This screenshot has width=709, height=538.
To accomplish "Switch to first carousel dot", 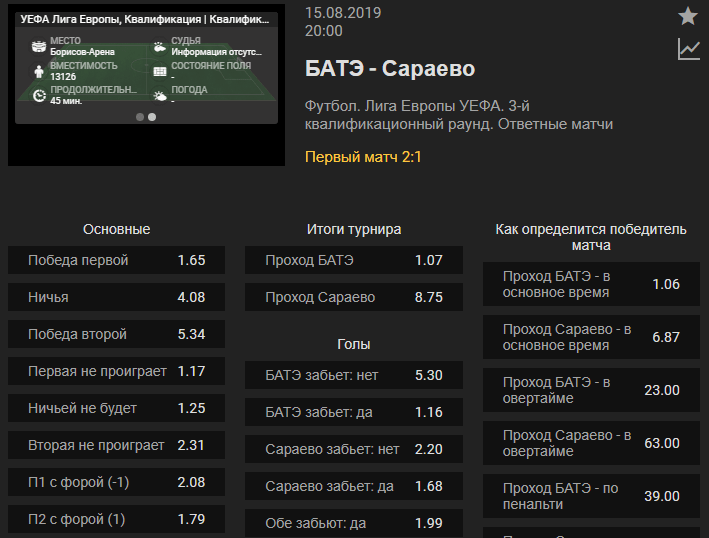I will click(140, 117).
